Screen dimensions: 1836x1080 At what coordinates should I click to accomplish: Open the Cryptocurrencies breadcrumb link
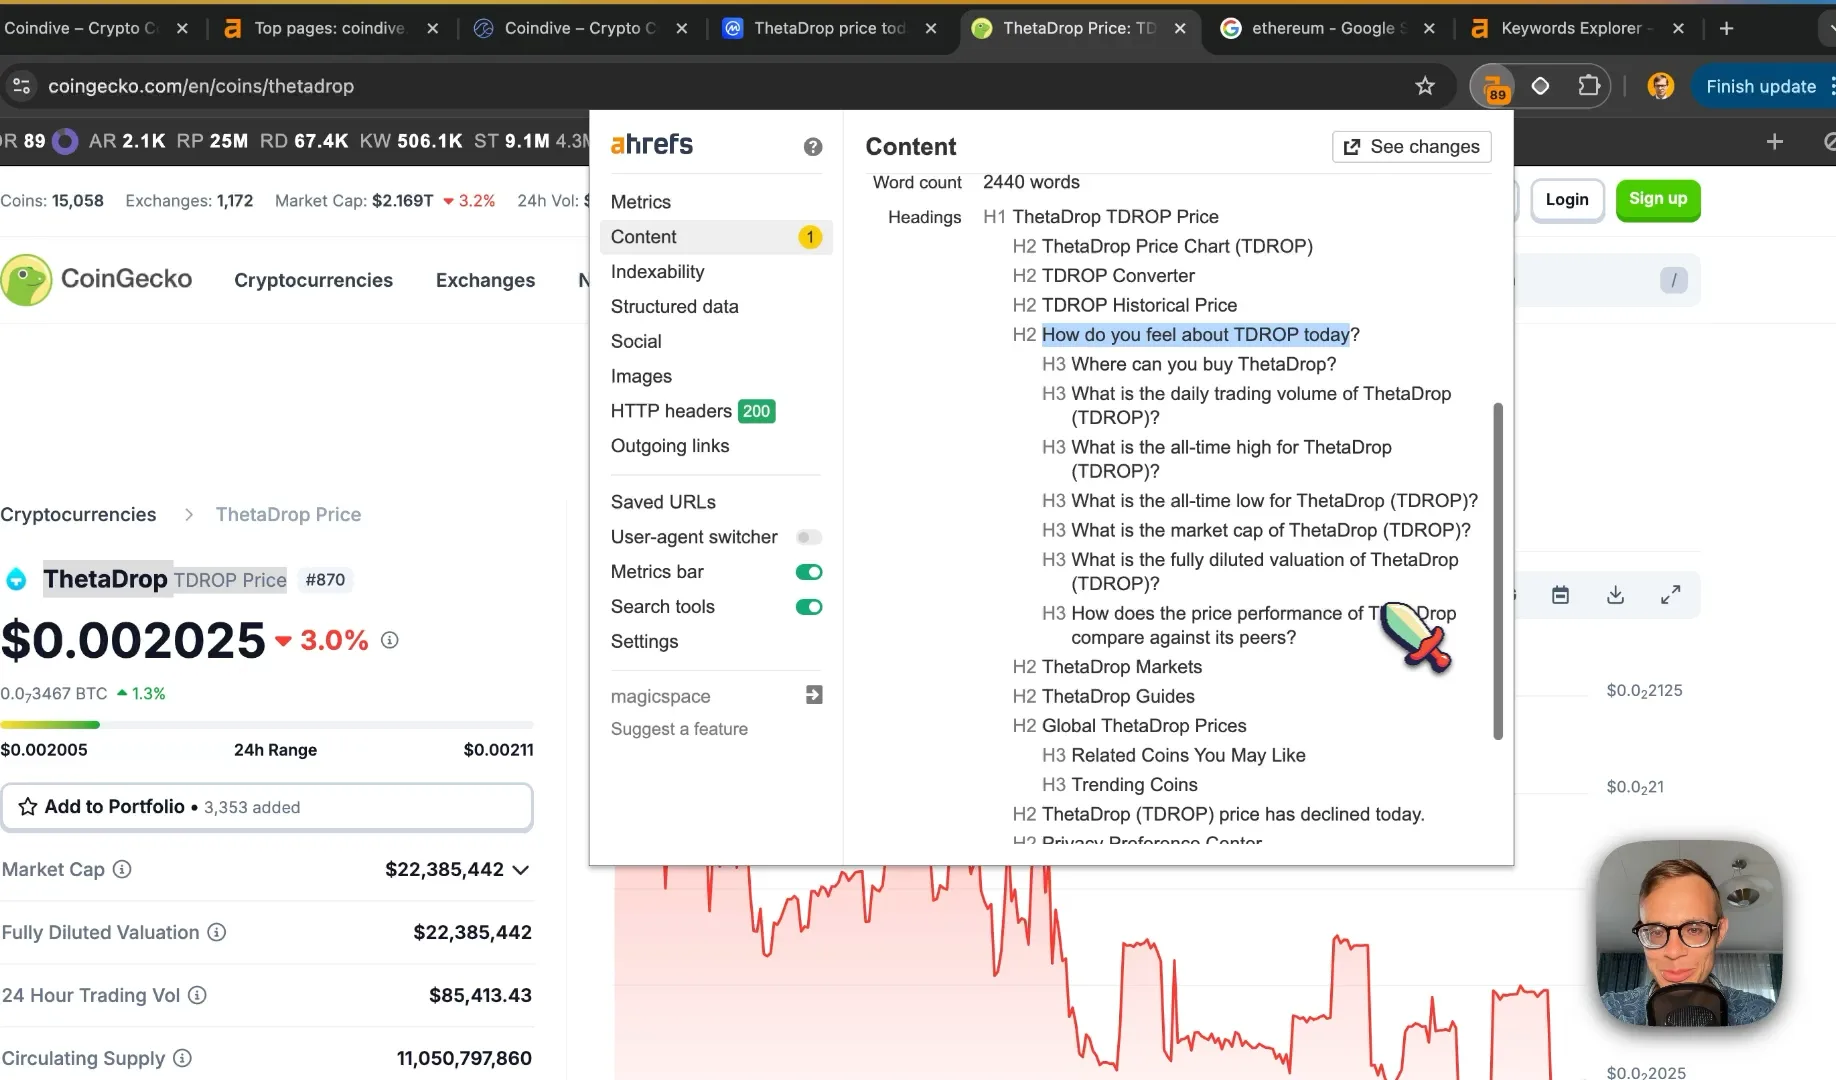(78, 514)
